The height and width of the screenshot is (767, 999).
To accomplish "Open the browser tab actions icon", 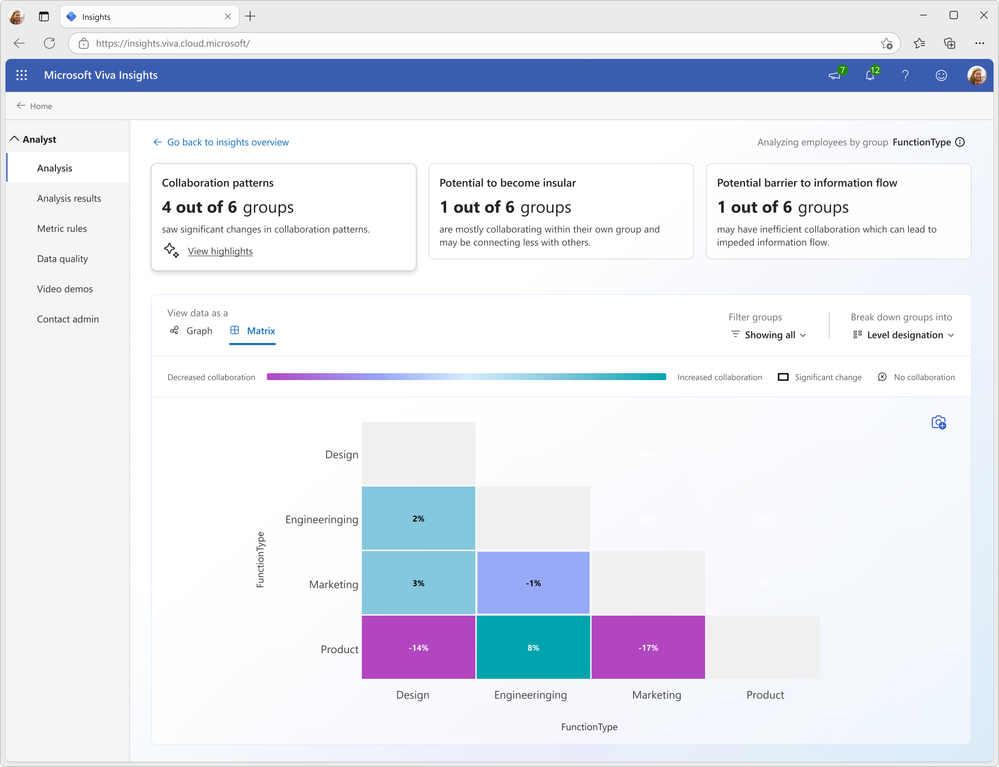I will tap(43, 17).
